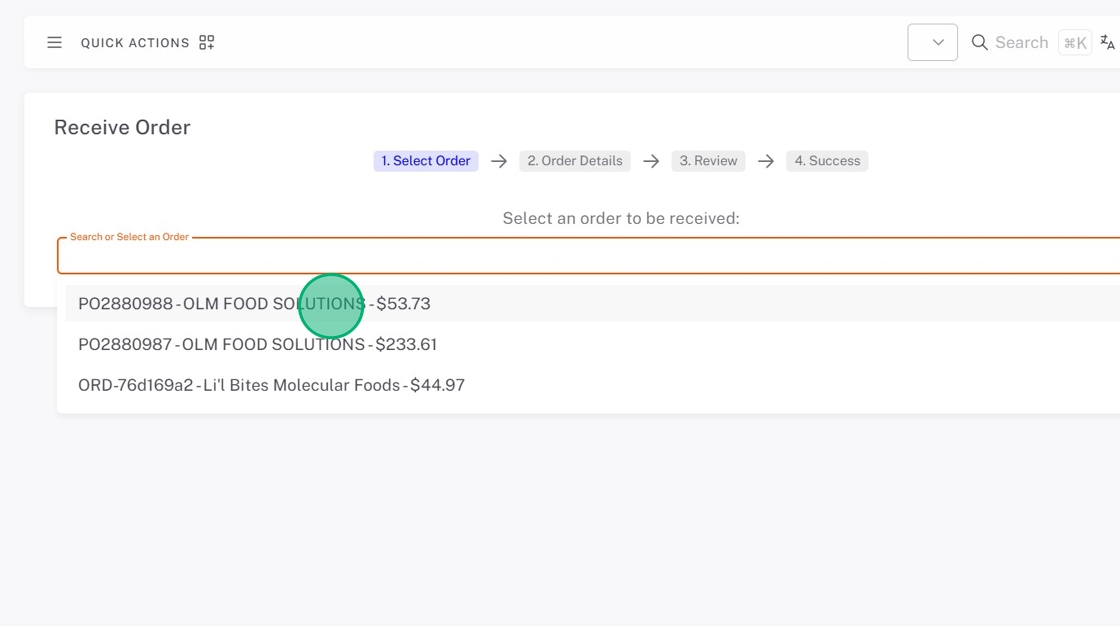Click the Quick Actions grid-plus icon

tap(207, 43)
